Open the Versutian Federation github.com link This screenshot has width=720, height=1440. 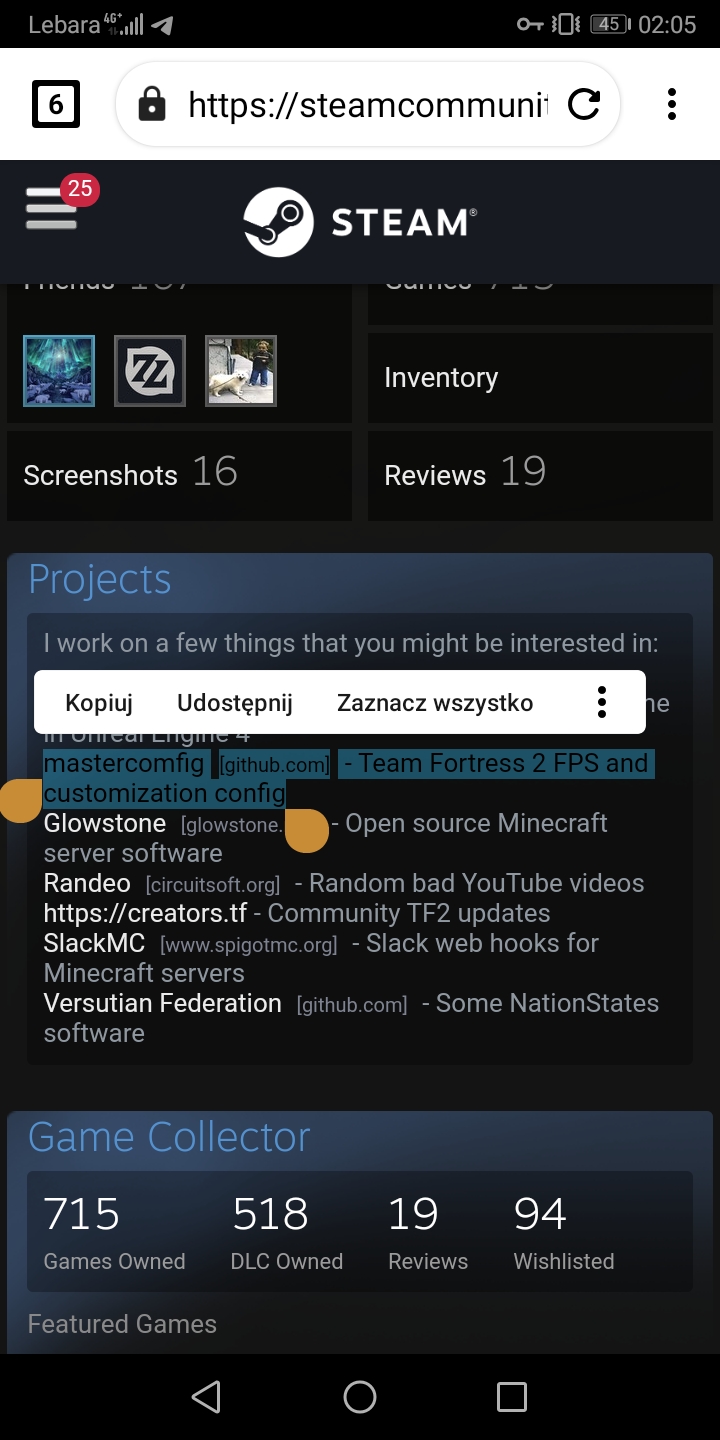pyautogui.click(x=162, y=1003)
